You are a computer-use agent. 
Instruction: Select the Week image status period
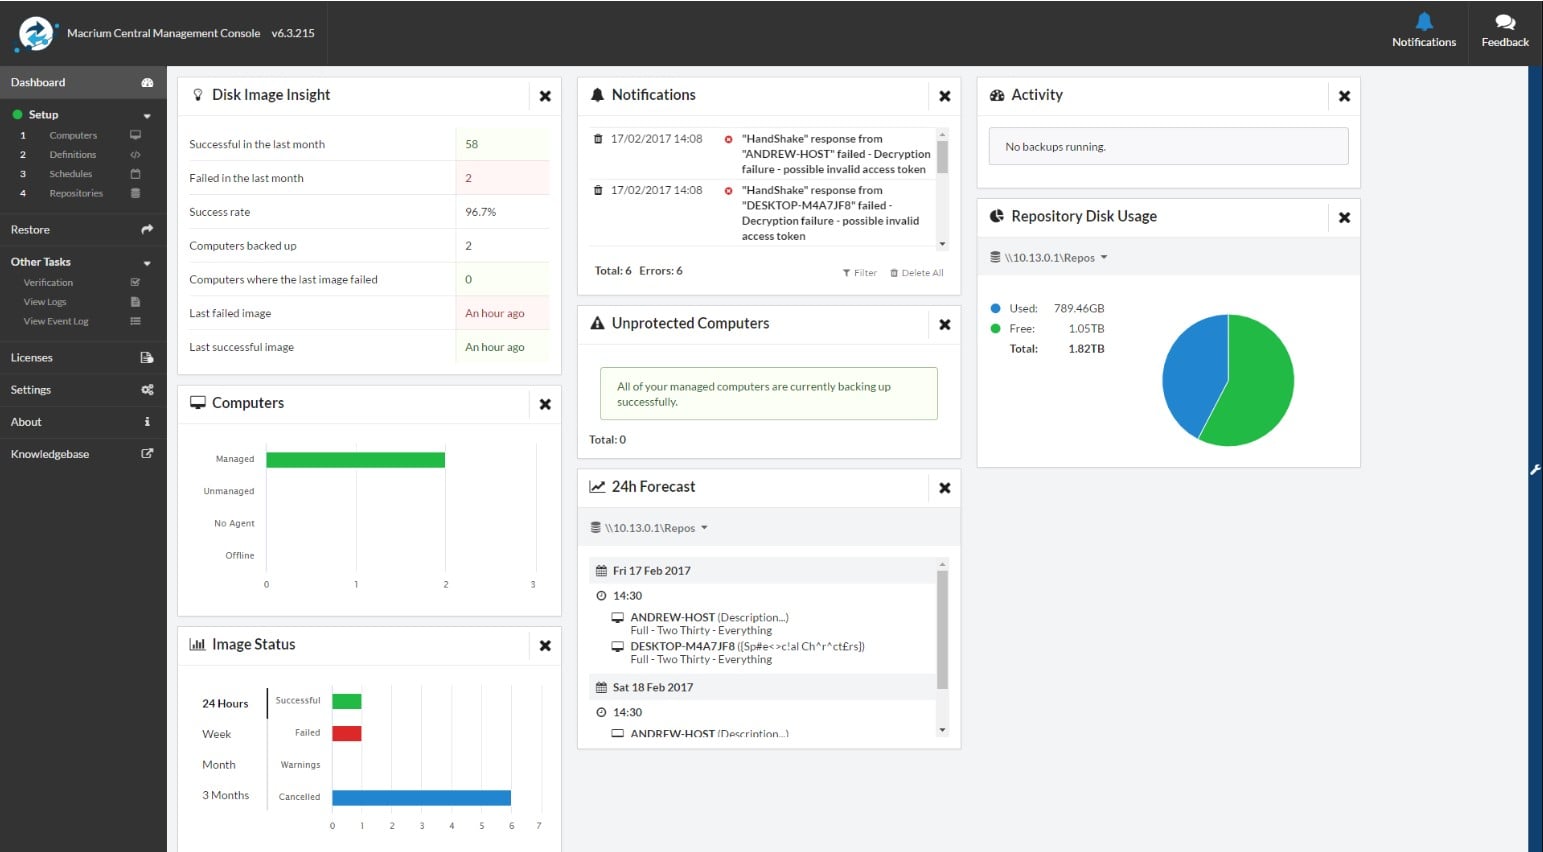tap(216, 734)
